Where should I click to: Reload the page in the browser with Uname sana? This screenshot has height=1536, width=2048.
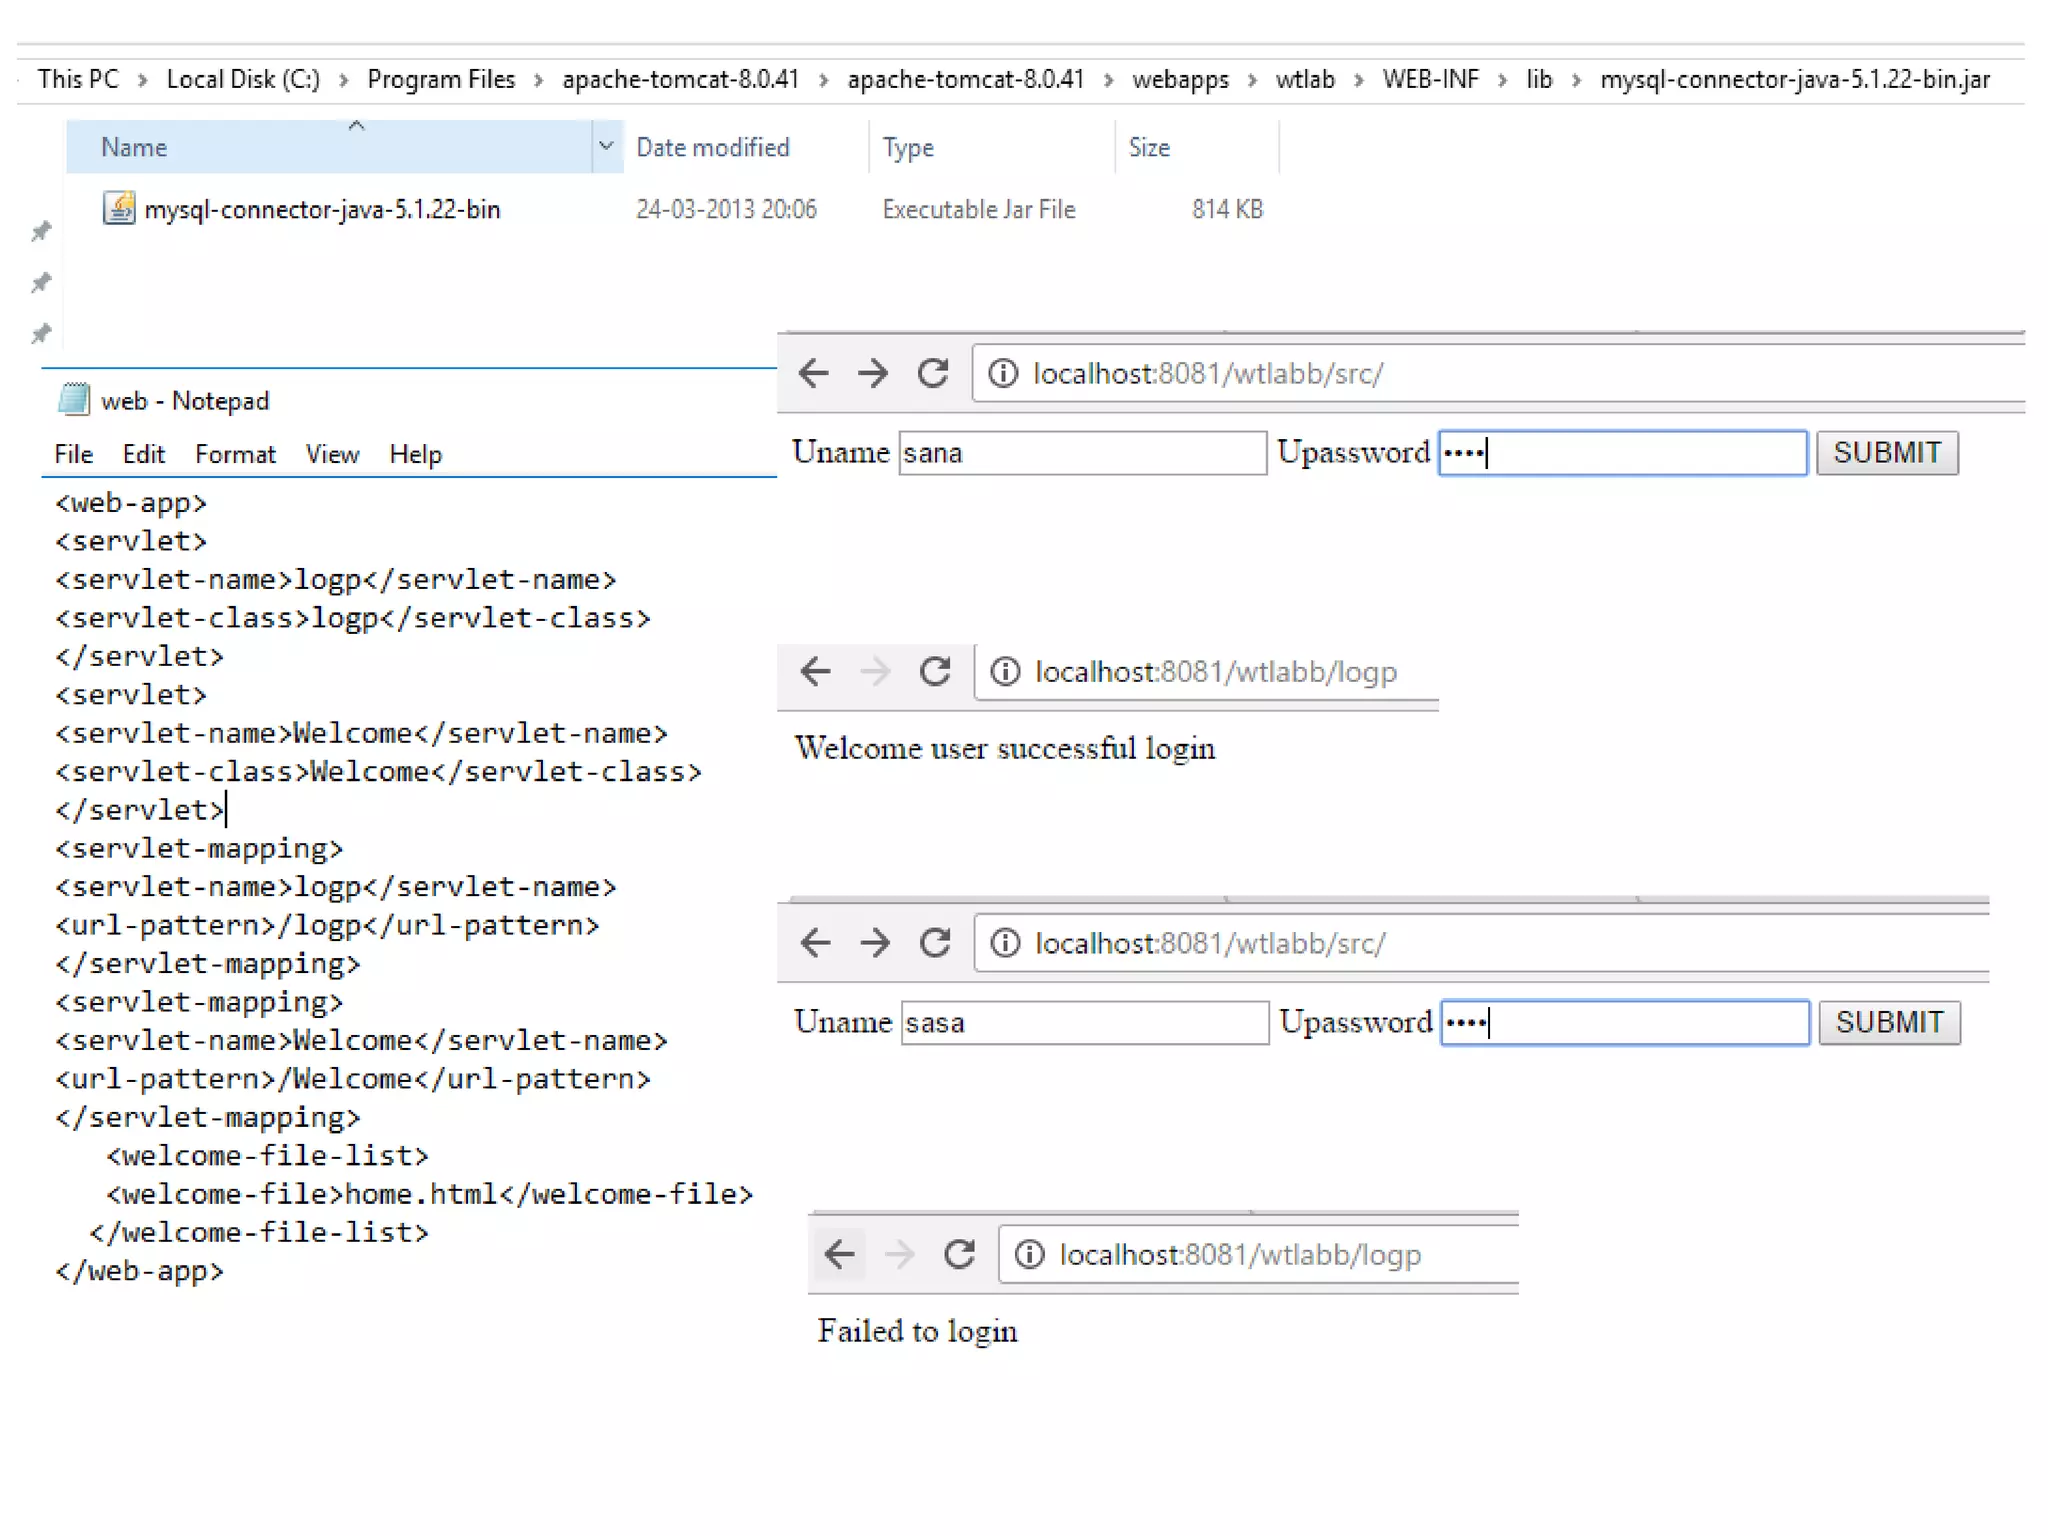click(933, 373)
